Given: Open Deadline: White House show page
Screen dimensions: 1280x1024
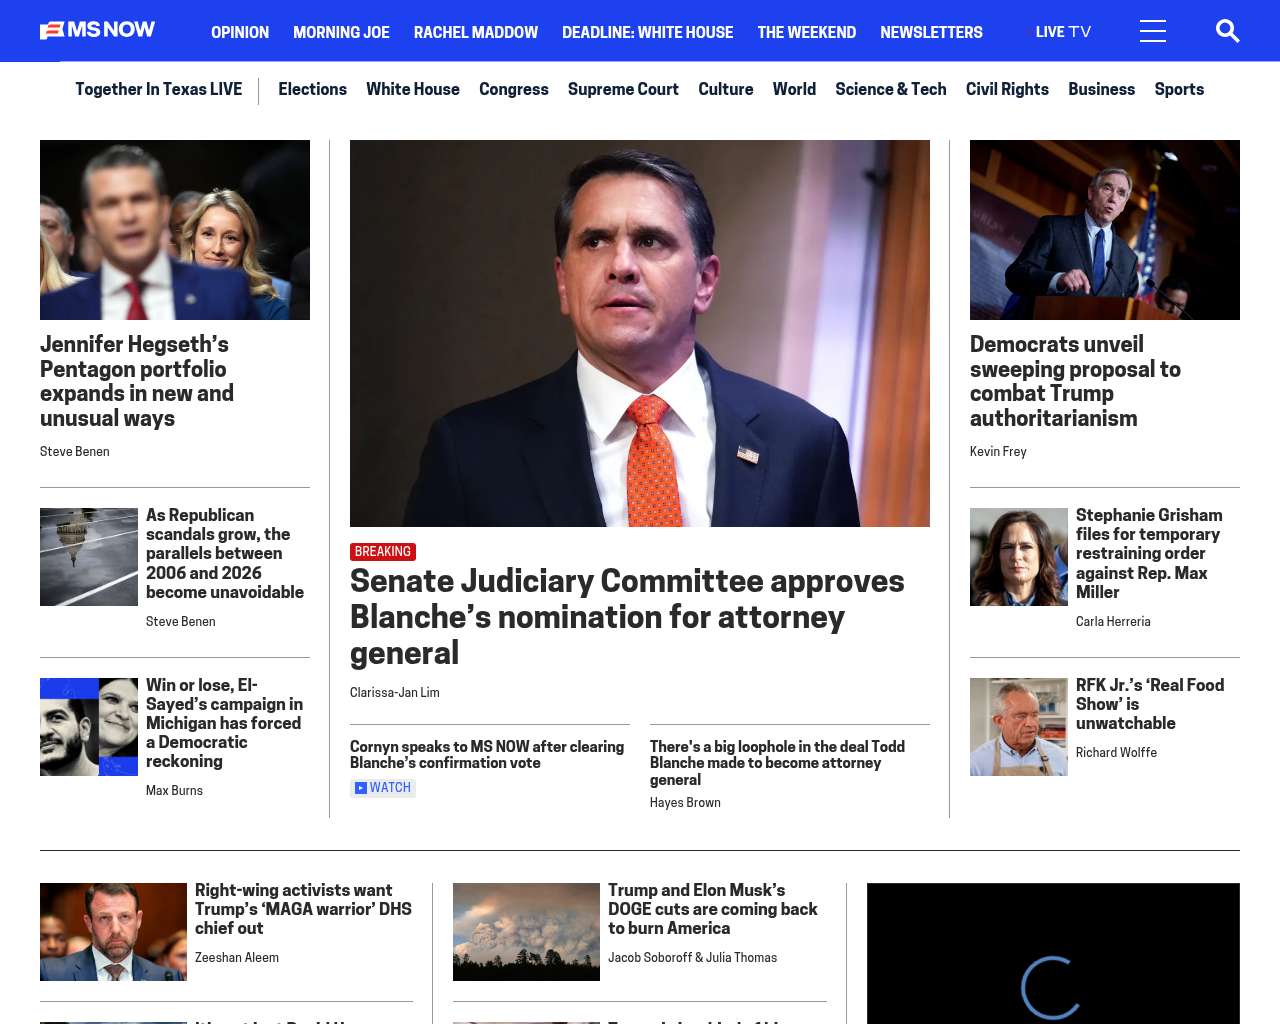Looking at the screenshot, I should tap(647, 32).
